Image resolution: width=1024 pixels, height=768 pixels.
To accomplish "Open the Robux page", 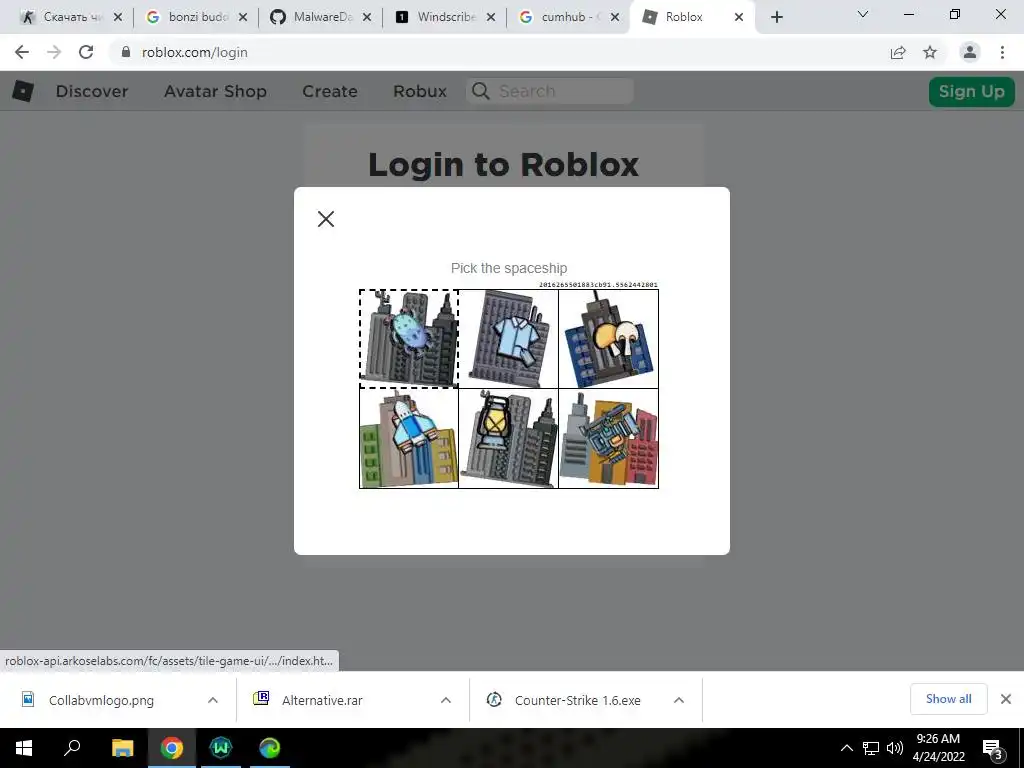I will 420,91.
